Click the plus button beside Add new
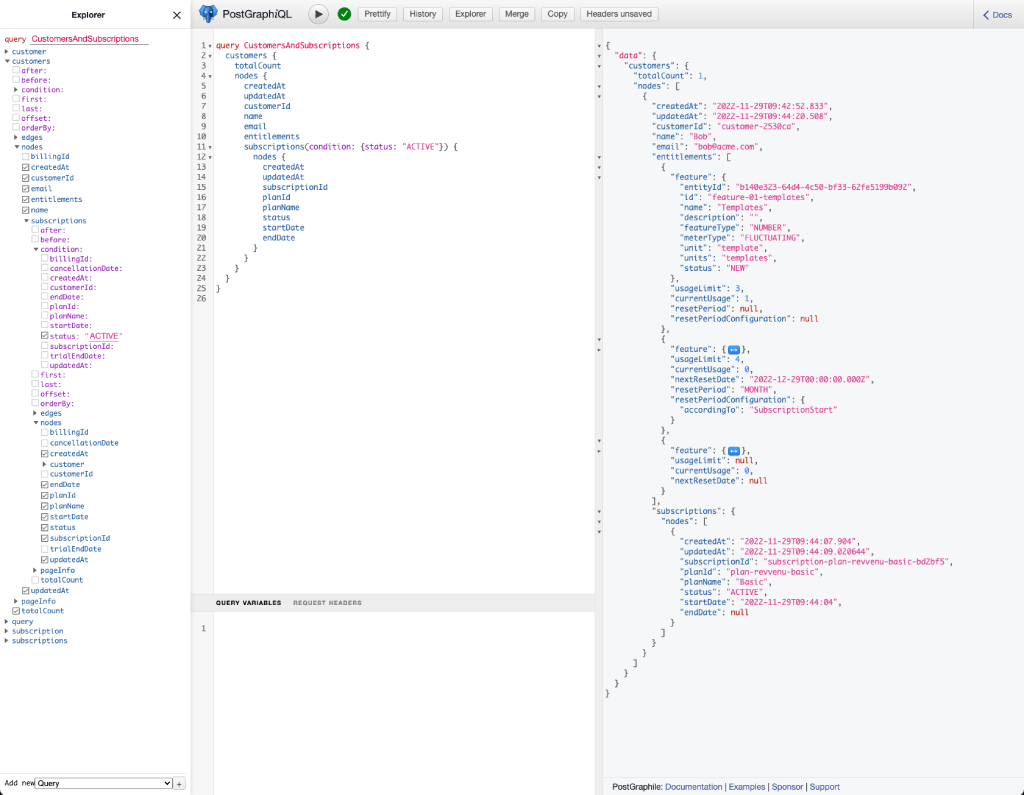 click(x=180, y=783)
